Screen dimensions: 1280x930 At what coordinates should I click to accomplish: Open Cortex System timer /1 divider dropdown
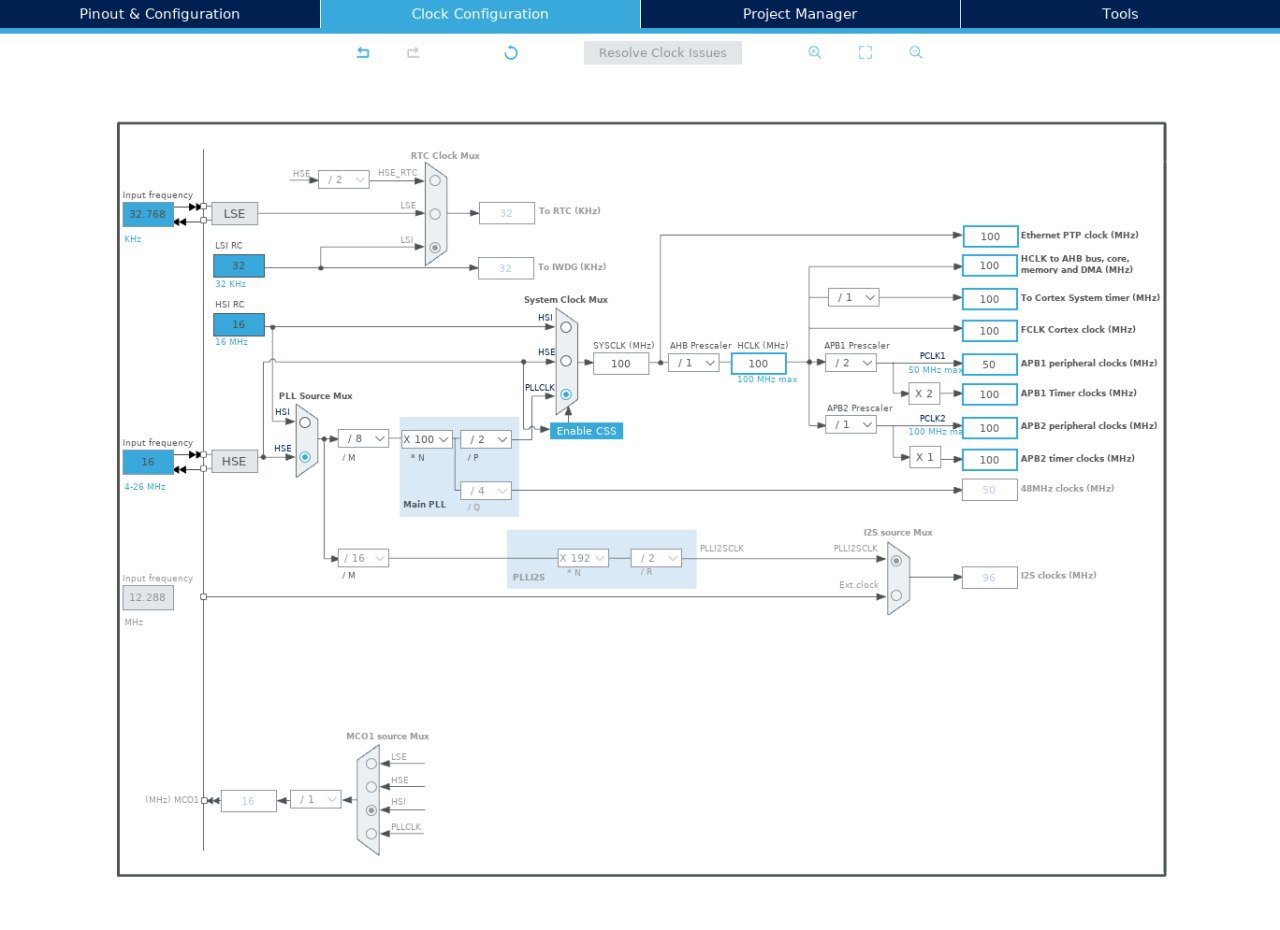[854, 298]
